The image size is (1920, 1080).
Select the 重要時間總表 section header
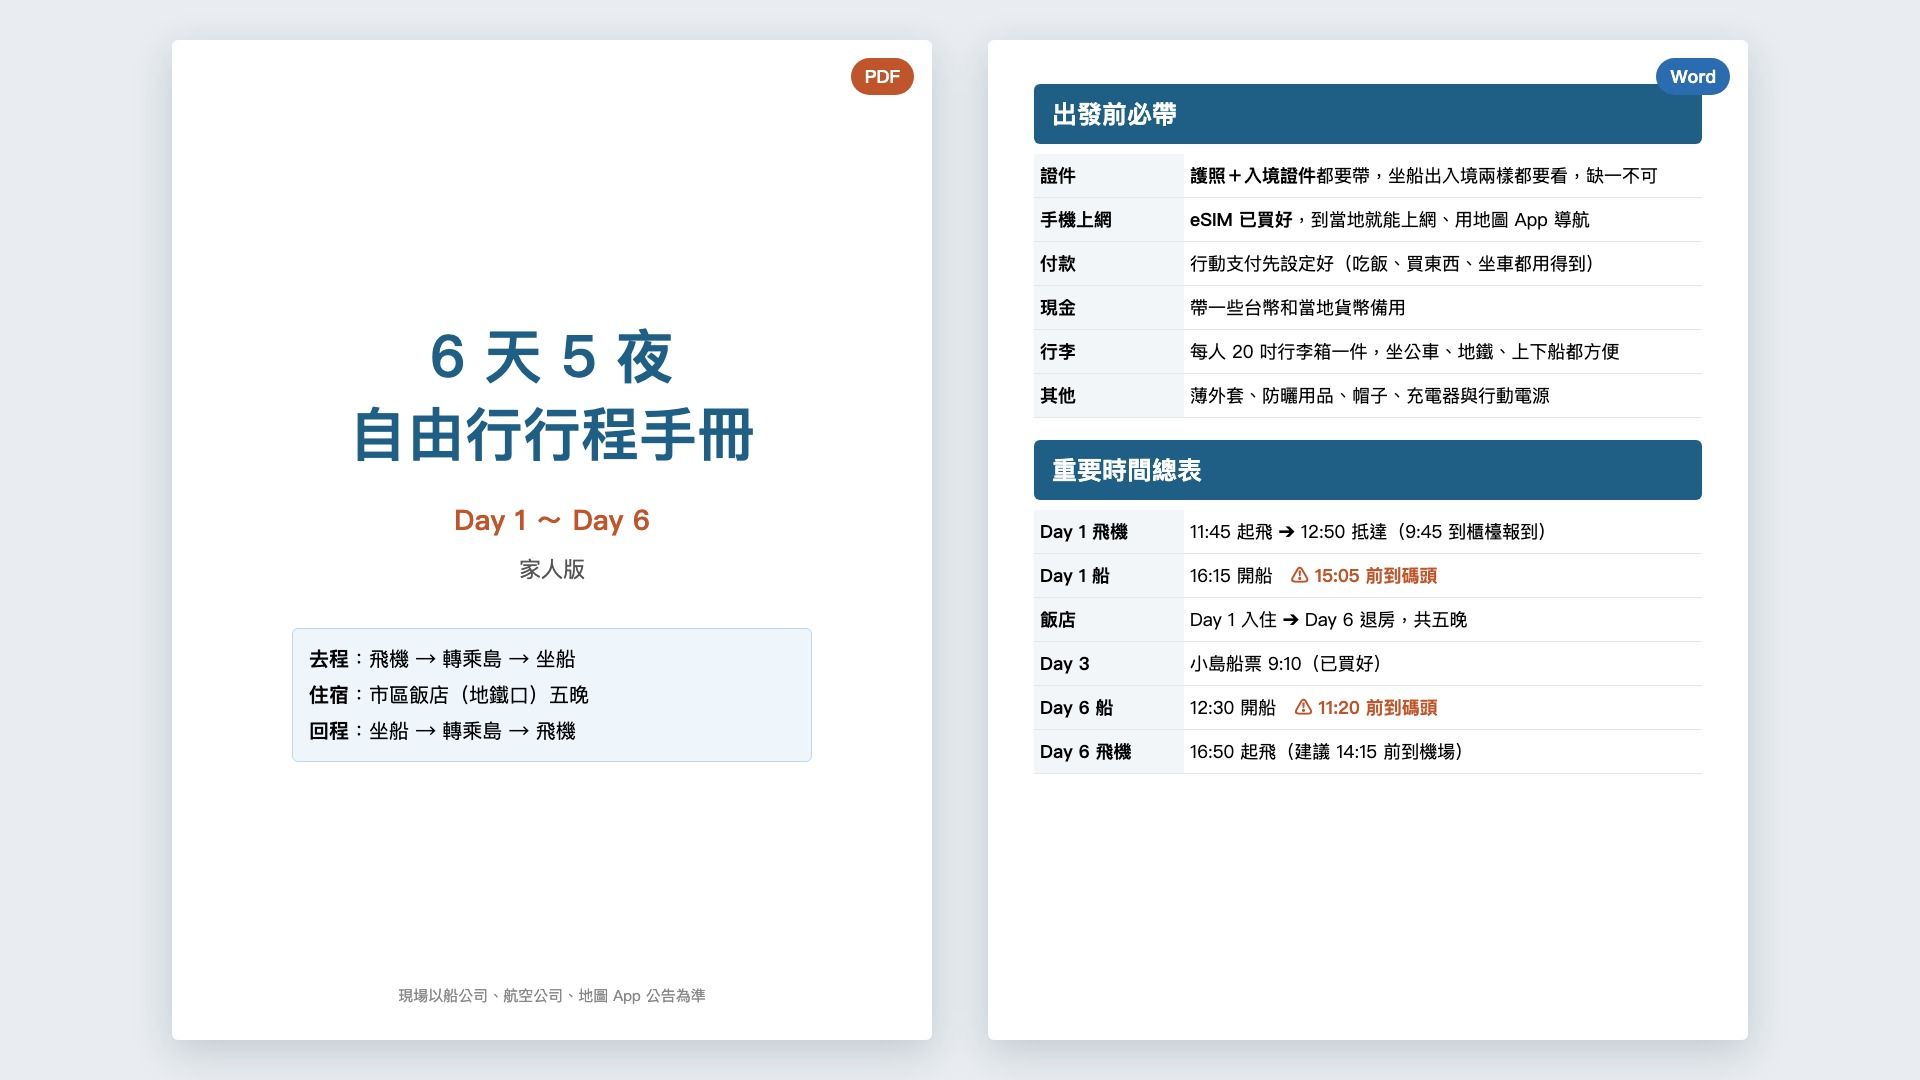[1367, 470]
